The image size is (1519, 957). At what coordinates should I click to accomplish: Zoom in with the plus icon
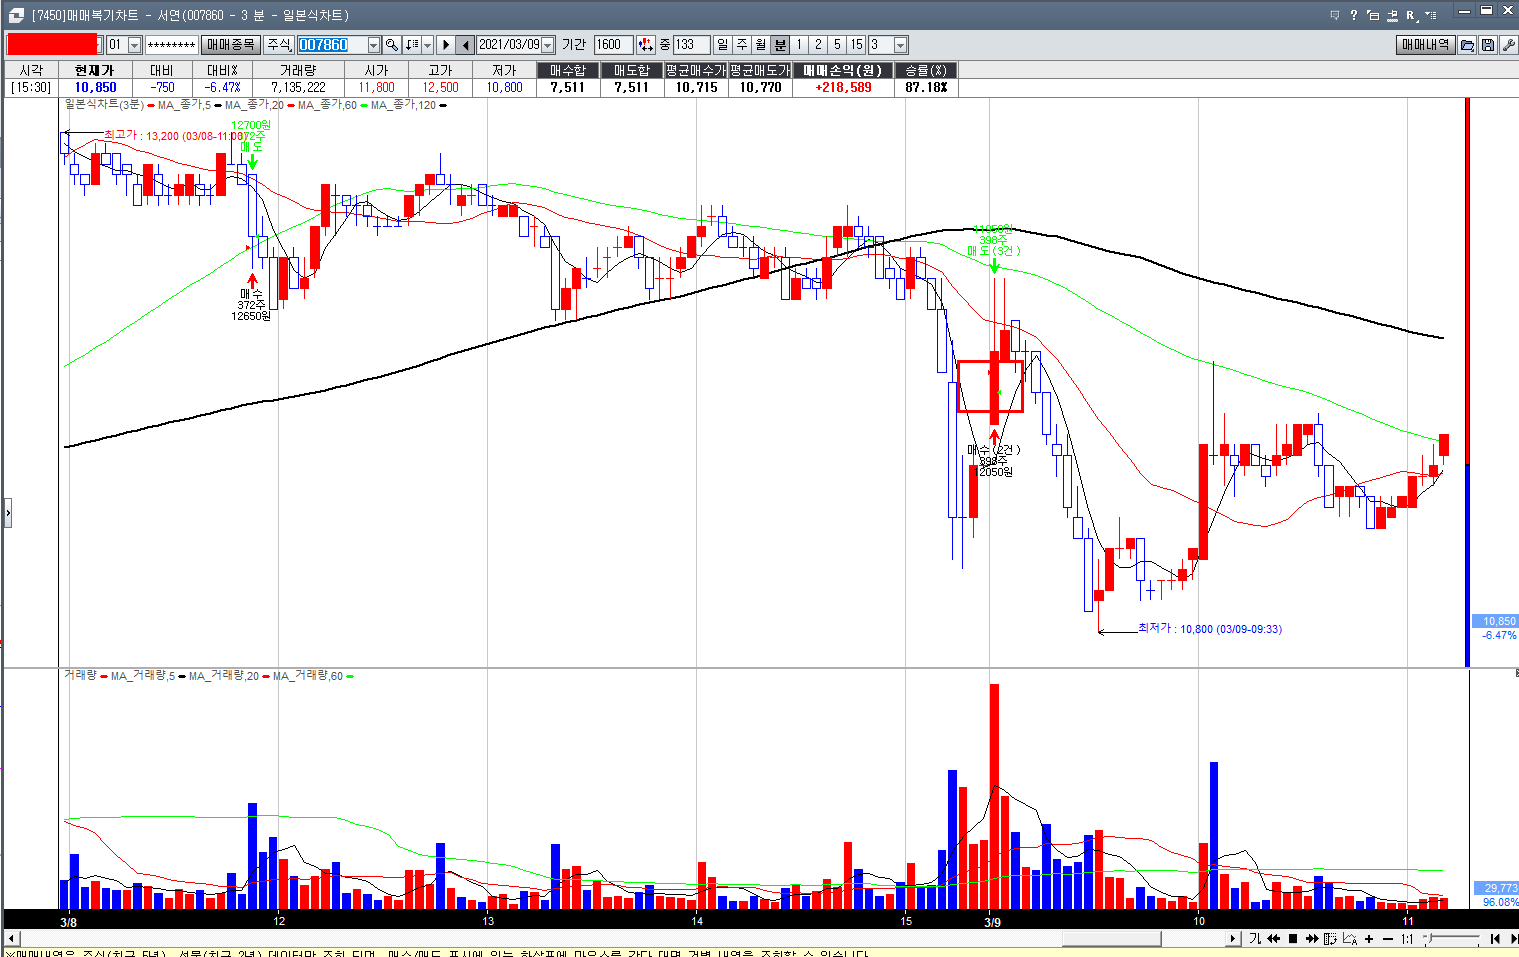1369,939
